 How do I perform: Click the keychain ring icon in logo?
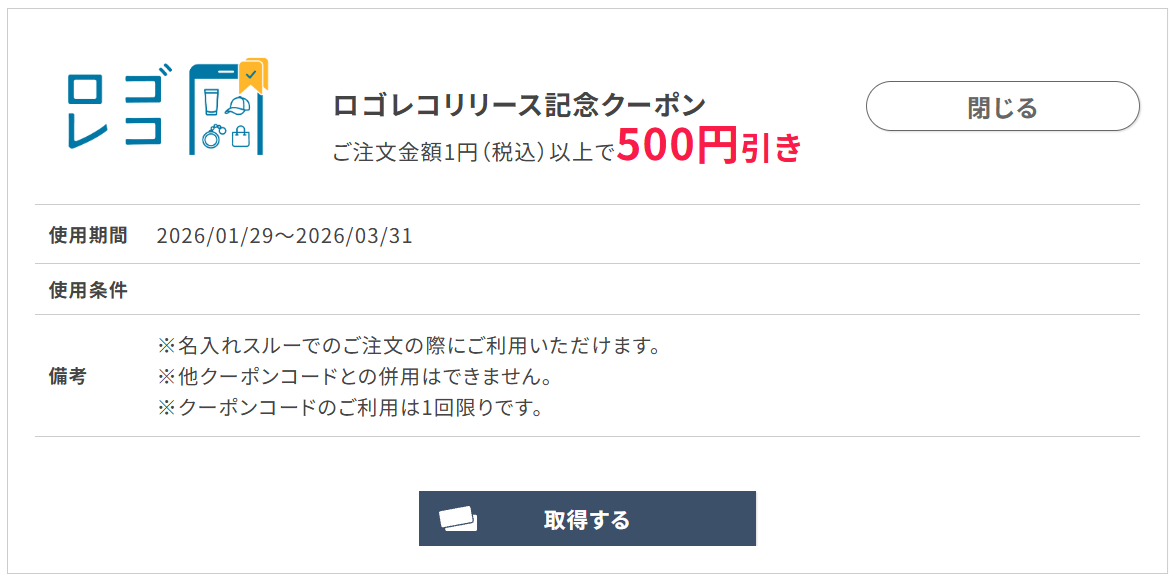(x=212, y=135)
